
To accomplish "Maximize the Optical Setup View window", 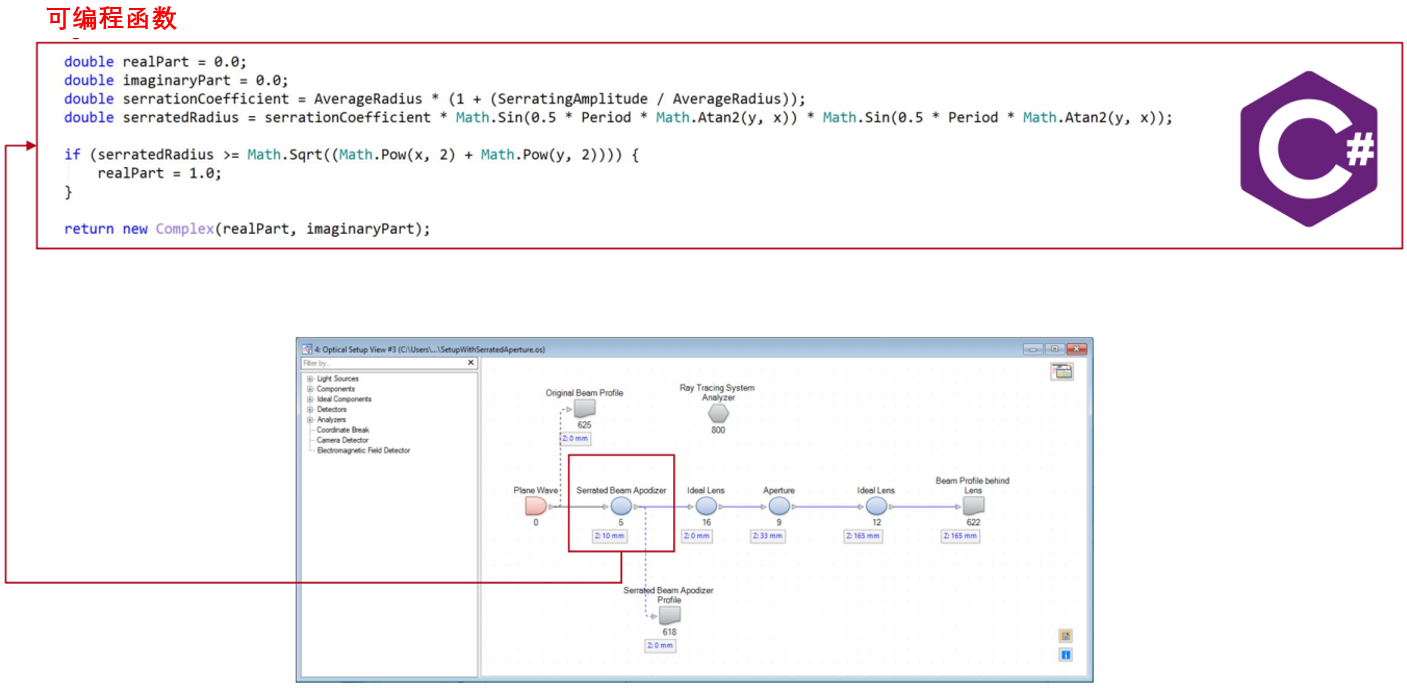I will click(1054, 349).
